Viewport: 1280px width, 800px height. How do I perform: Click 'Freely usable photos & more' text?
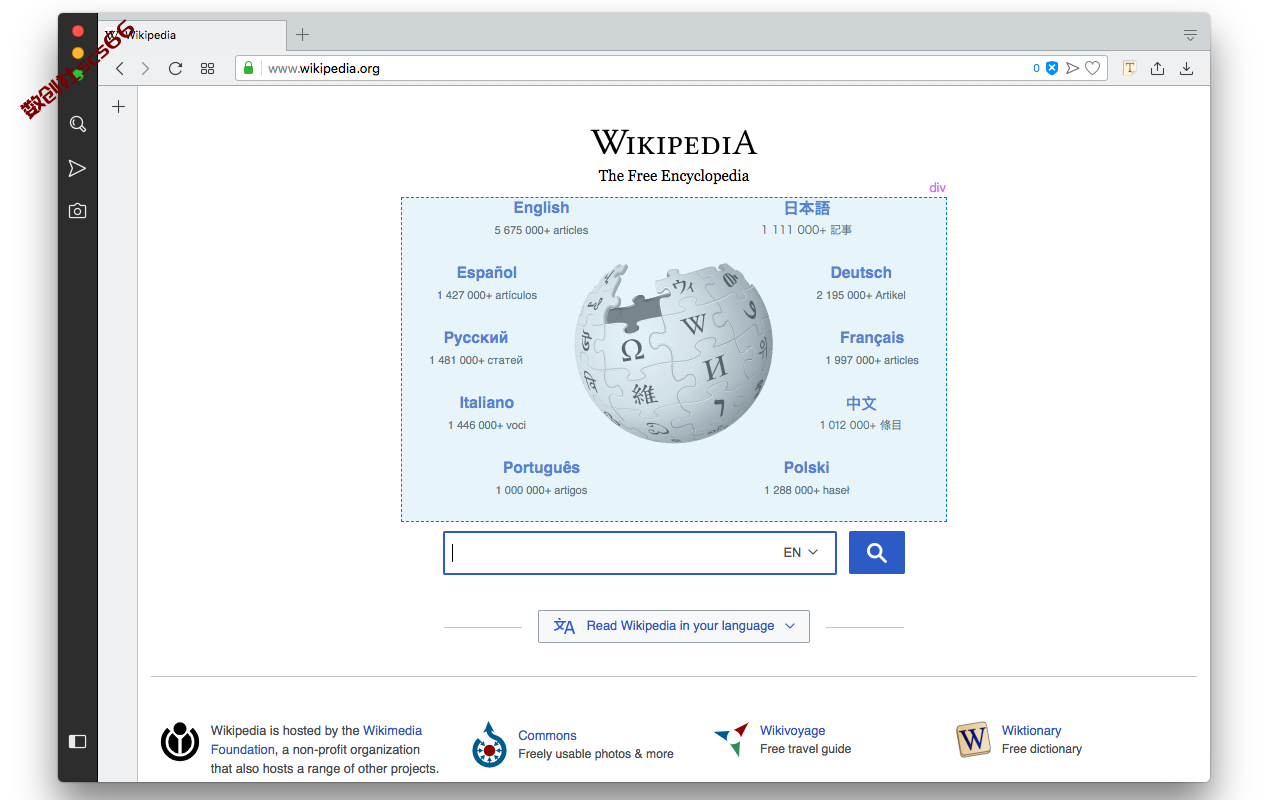tap(596, 754)
